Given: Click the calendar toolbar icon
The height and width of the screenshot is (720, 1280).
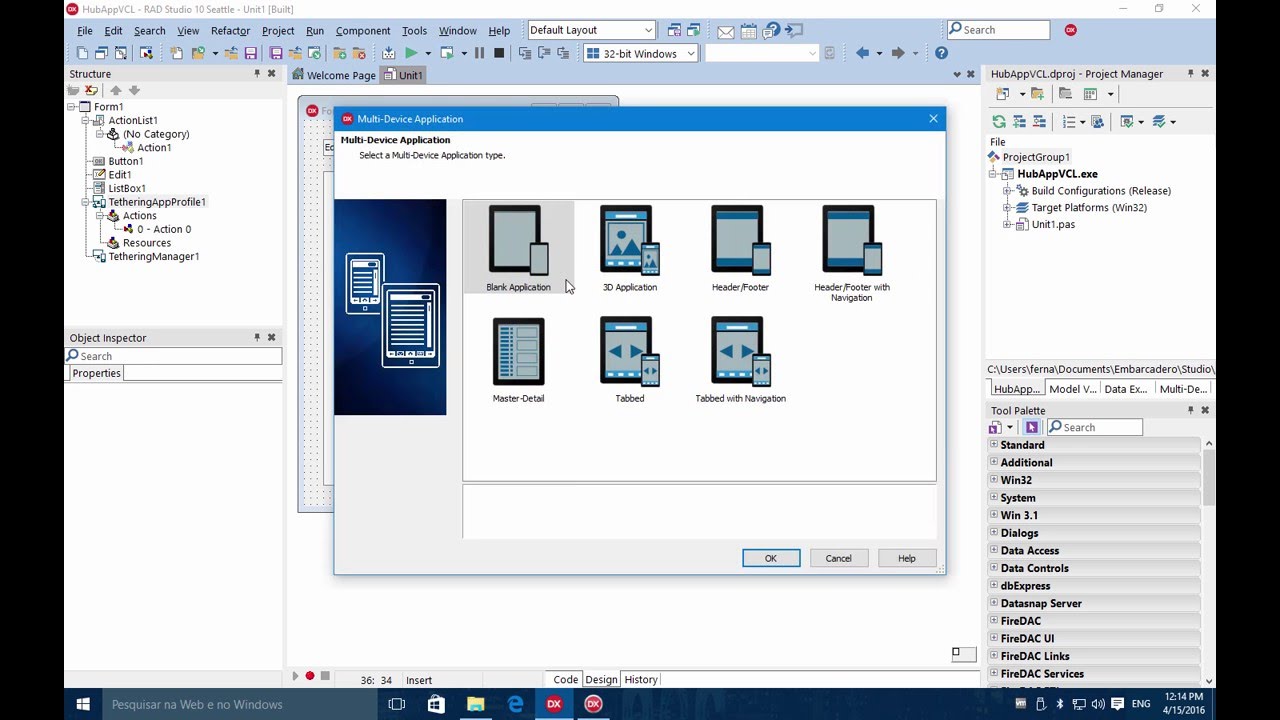Looking at the screenshot, I should 748,31.
